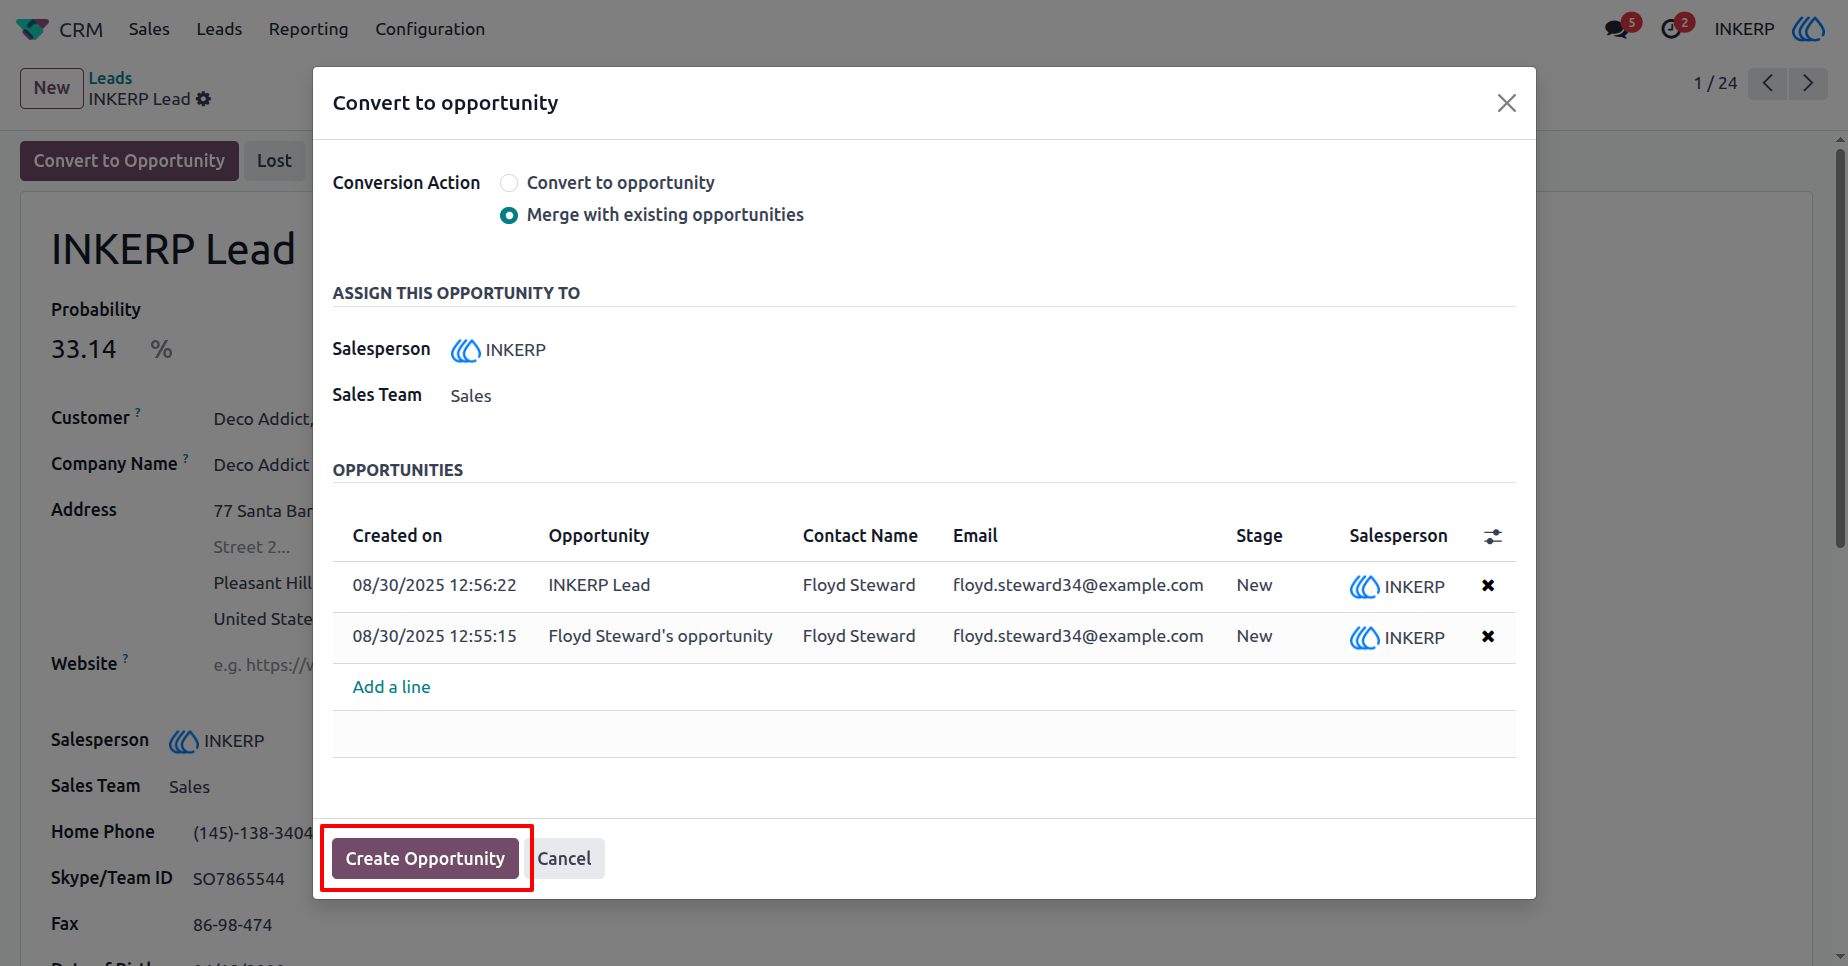Select the Convert to opportunity radio option
Viewport: 1848px width, 966px height.
click(509, 183)
